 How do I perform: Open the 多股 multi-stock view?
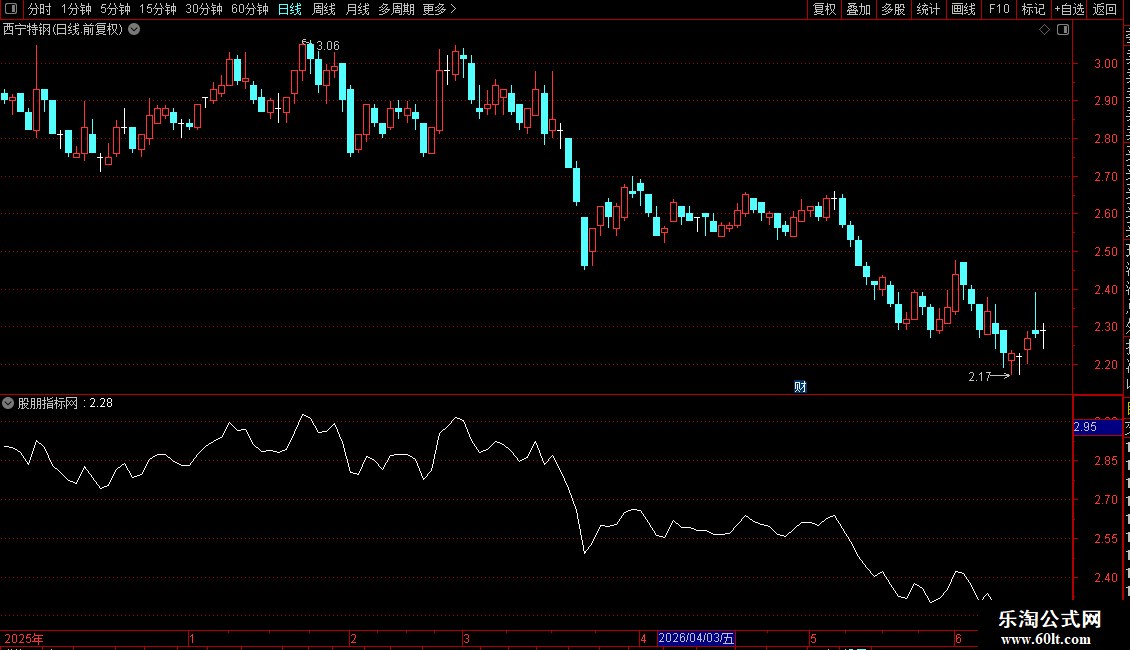click(x=893, y=9)
